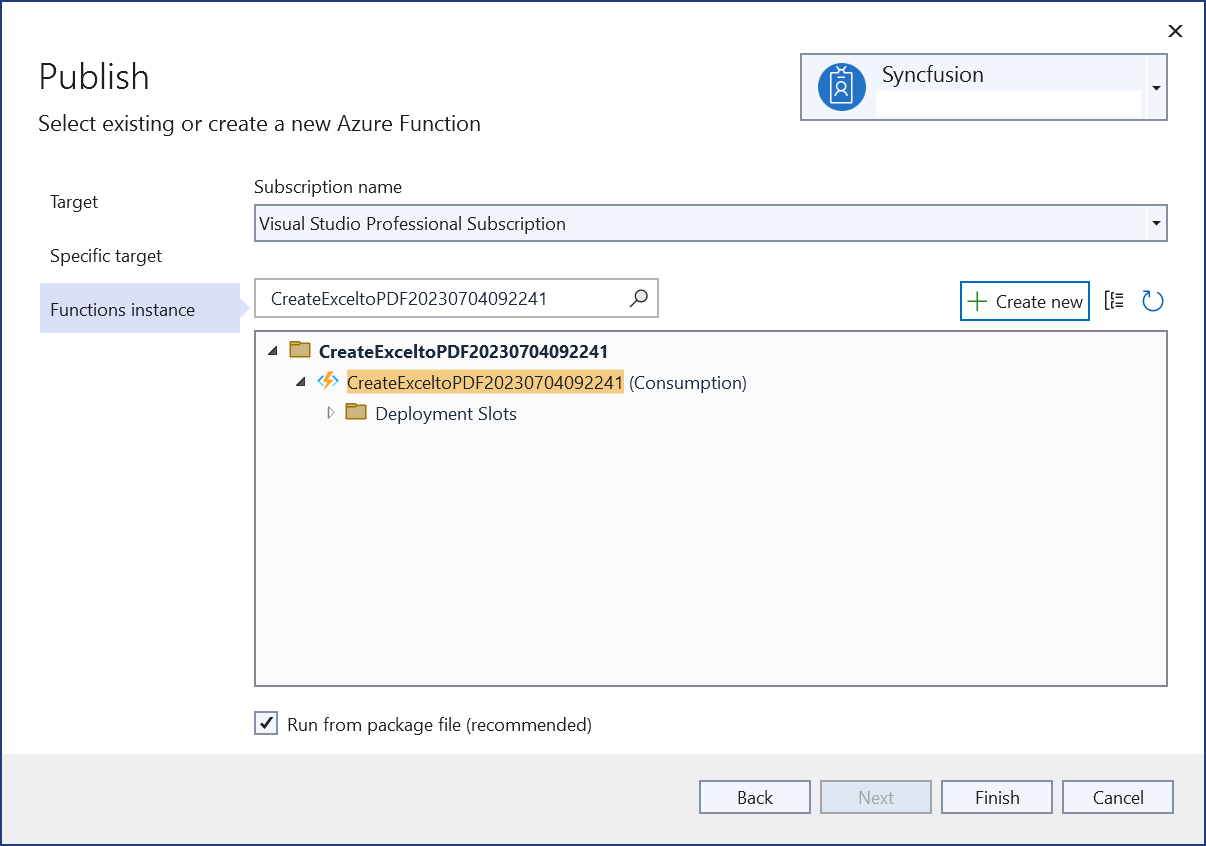The width and height of the screenshot is (1206, 846).
Task: Expand the Deployment Slots node
Action: [x=332, y=413]
